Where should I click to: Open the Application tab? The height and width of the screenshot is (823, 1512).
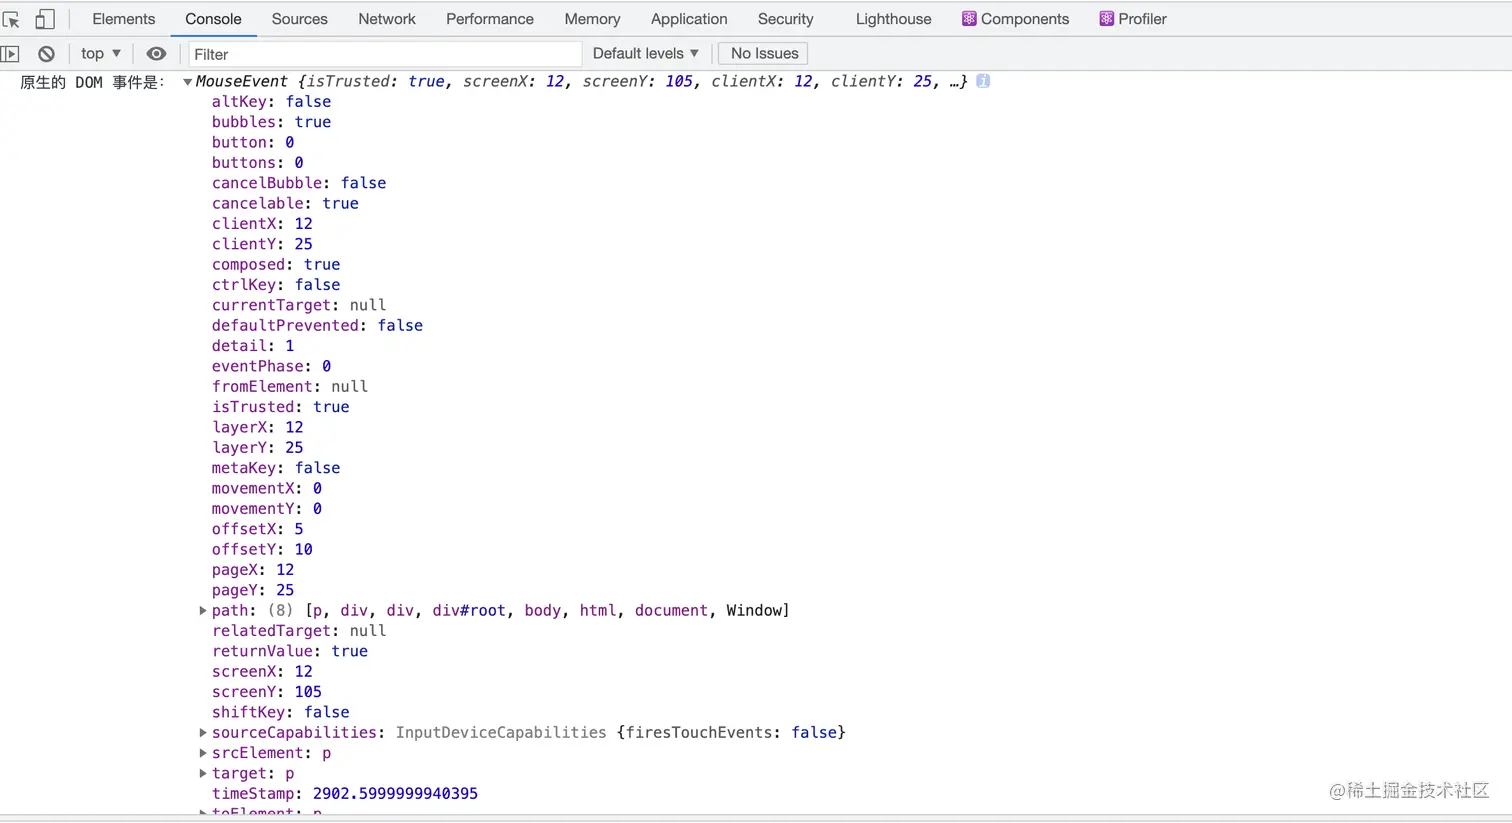[x=689, y=19]
